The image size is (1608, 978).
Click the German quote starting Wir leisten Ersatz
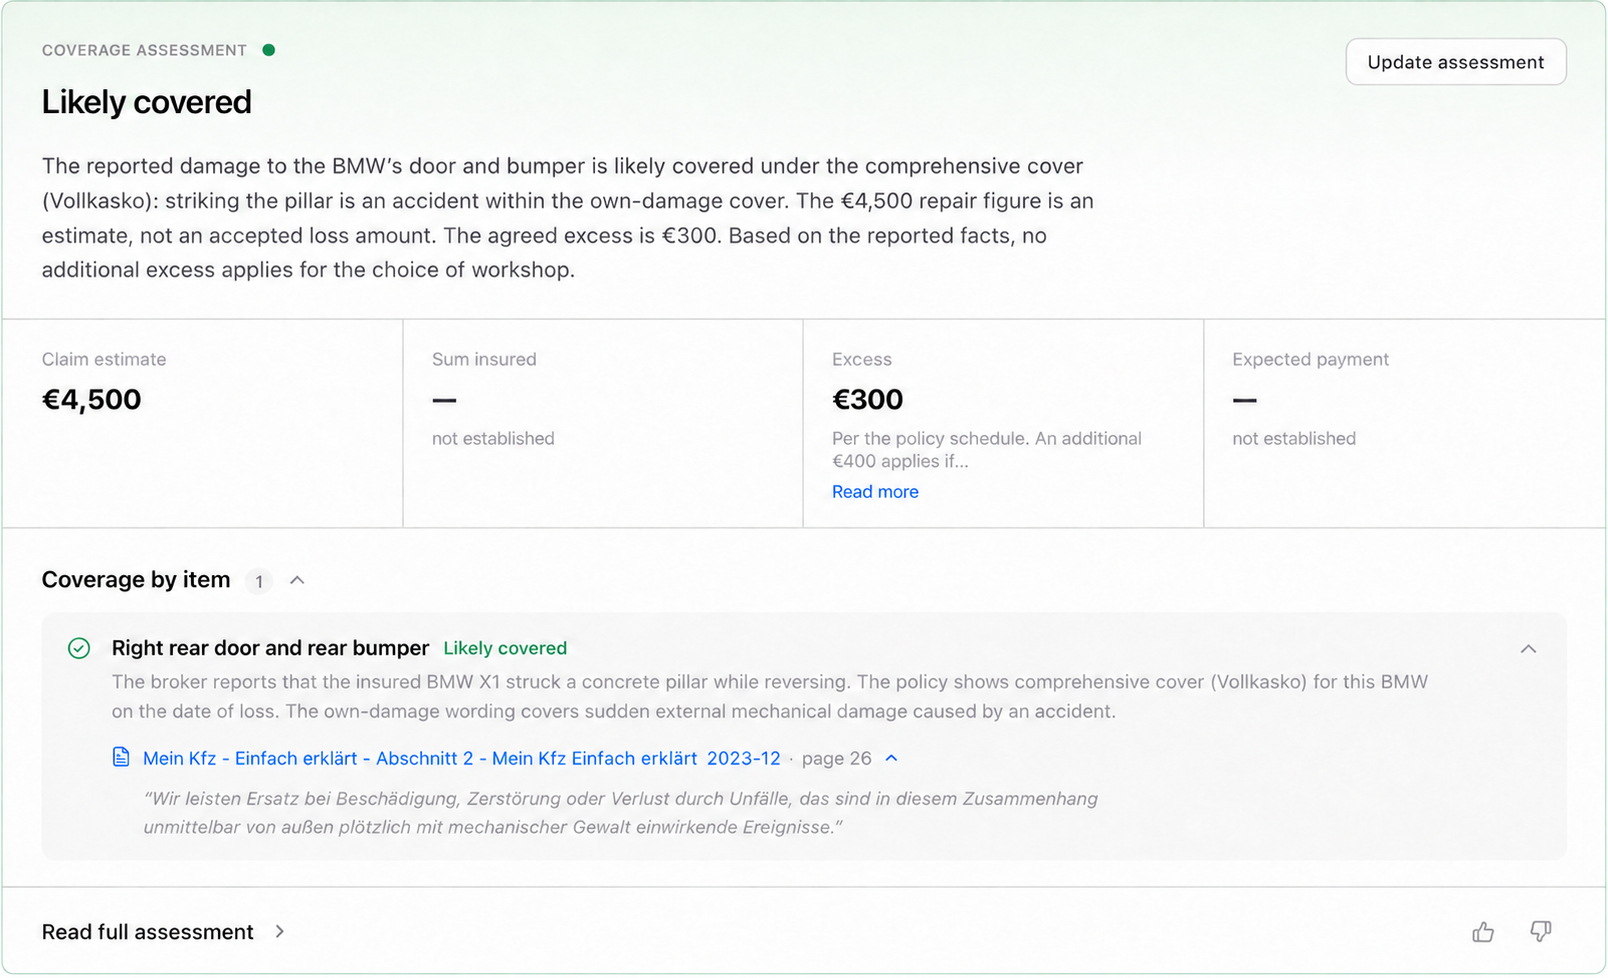(x=620, y=813)
